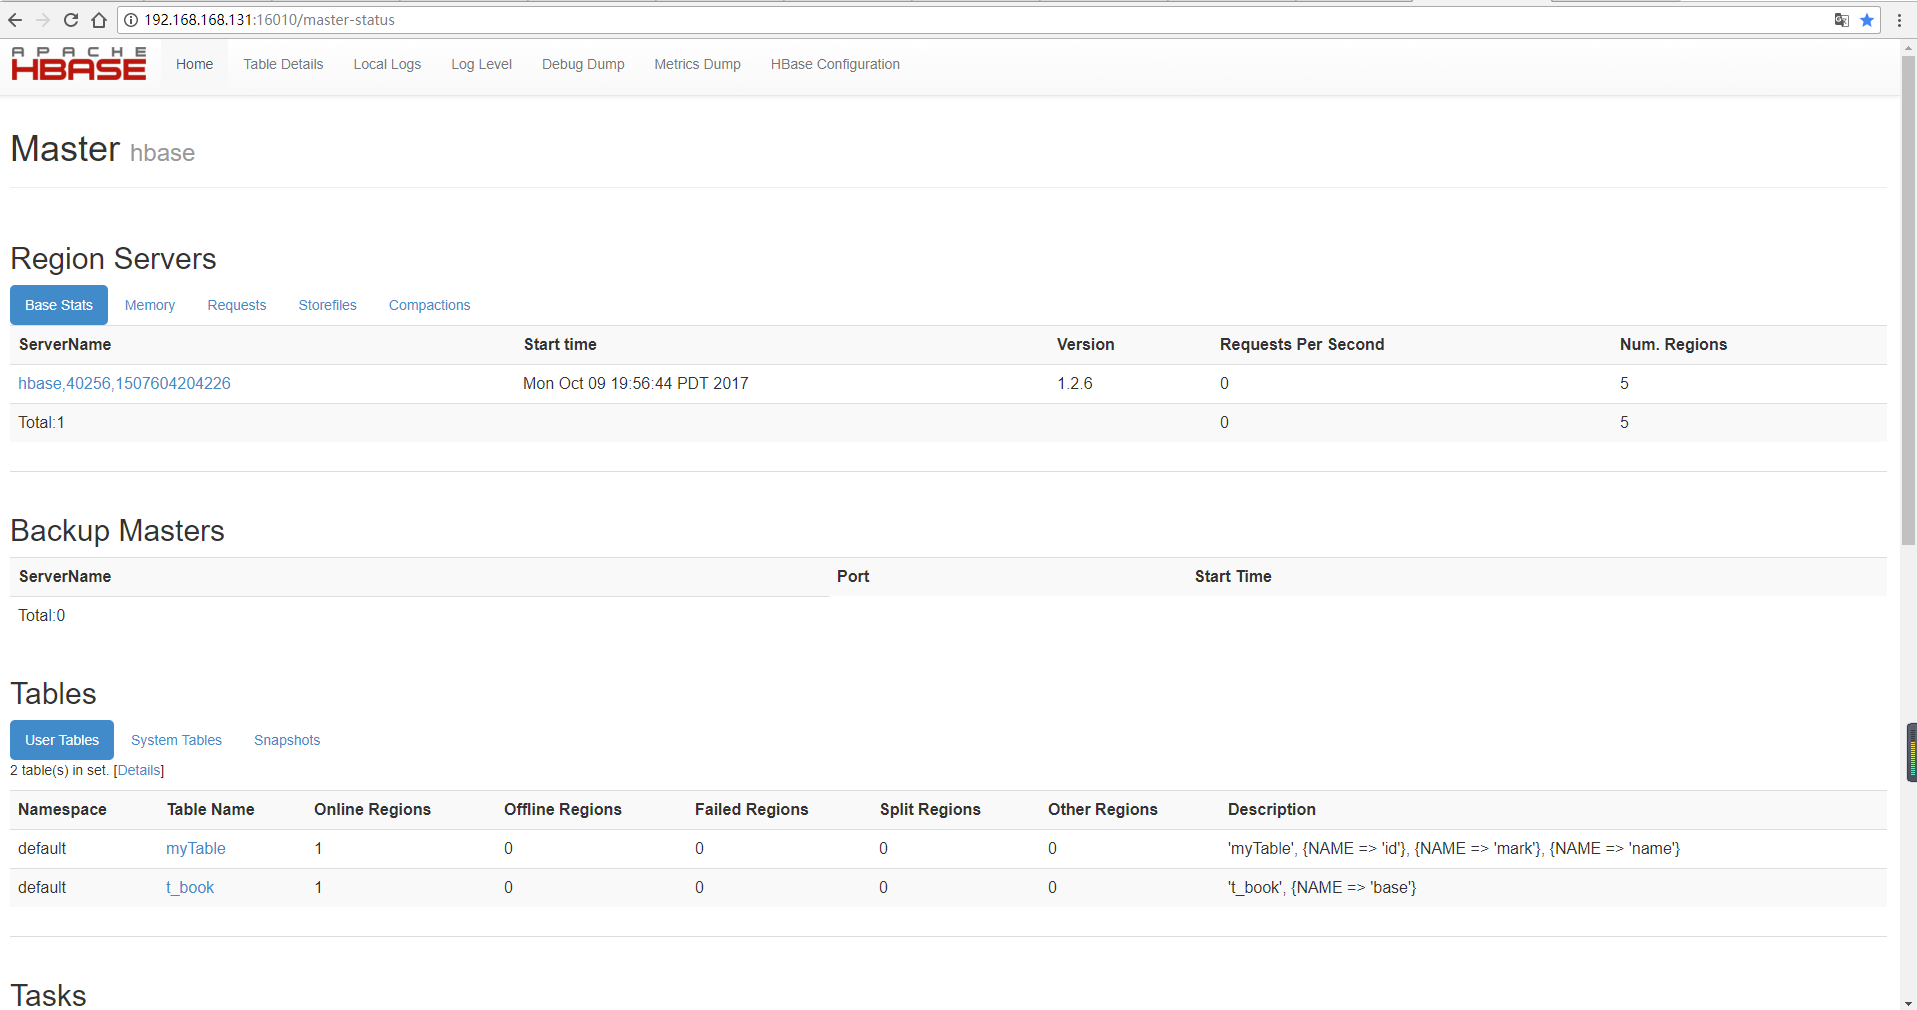The image size is (1917, 1010).
Task: Open the Chrome three-dot menu
Action: point(1899,20)
